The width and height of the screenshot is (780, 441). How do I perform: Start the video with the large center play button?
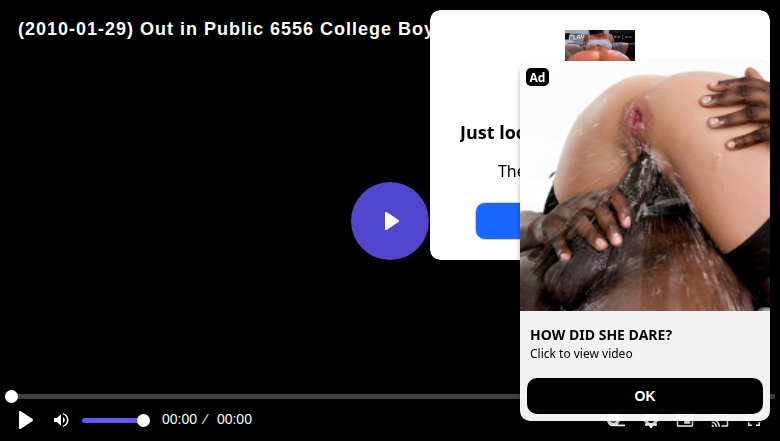[x=390, y=221]
